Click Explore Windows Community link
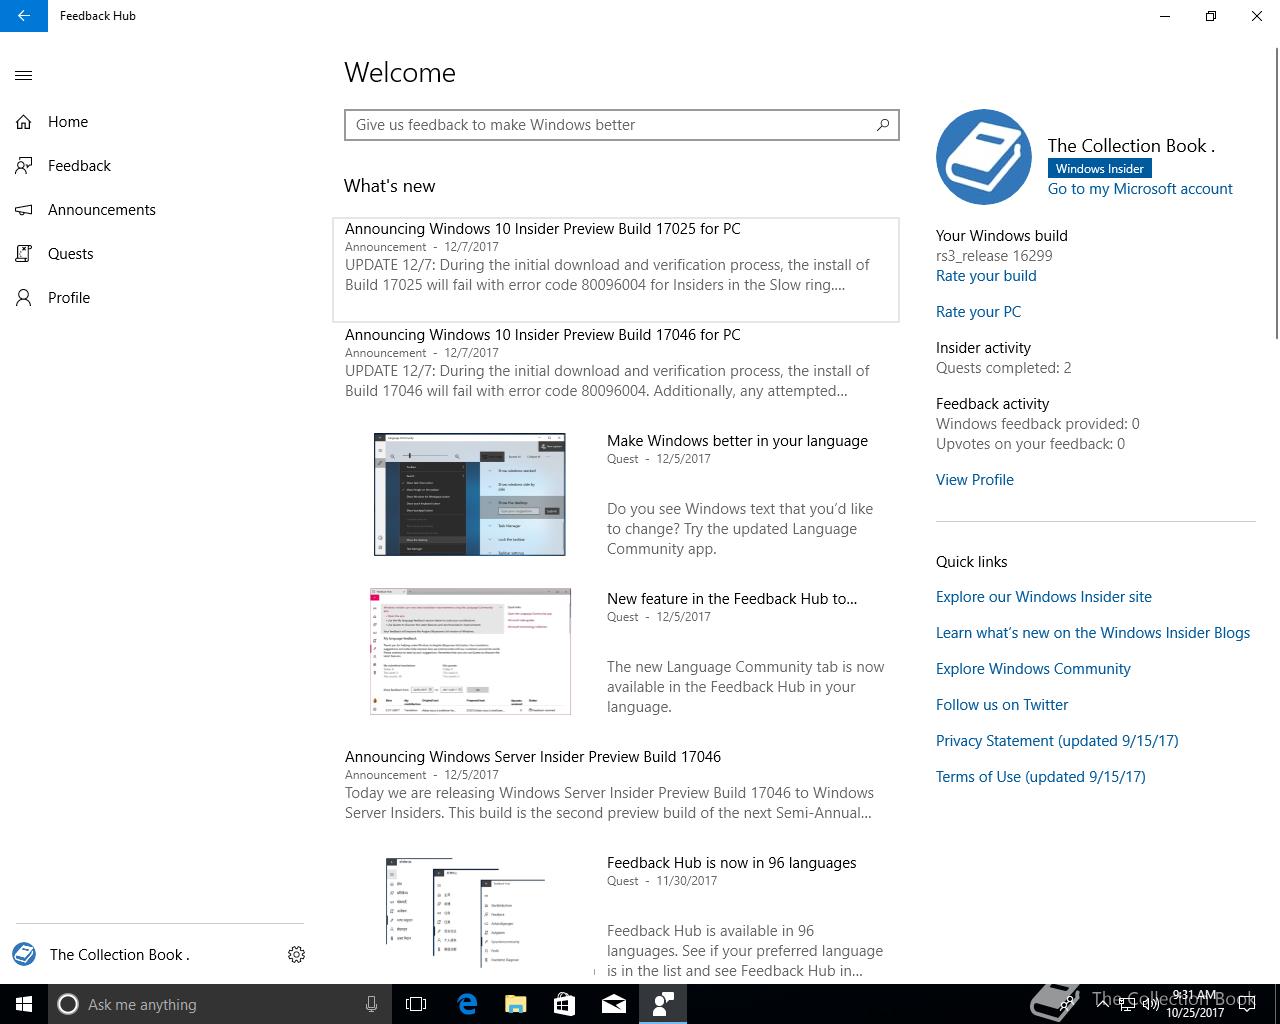 [x=1033, y=669]
